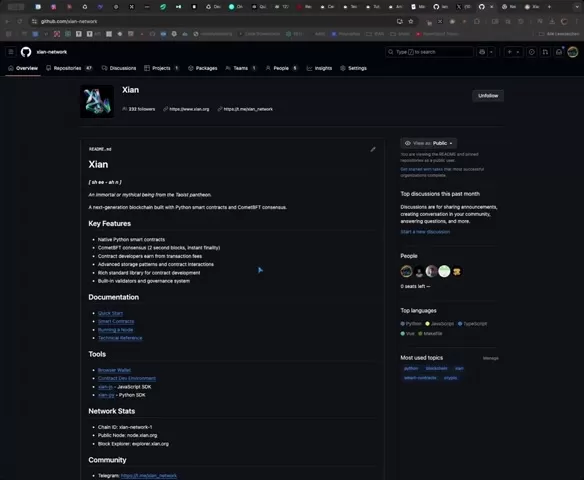
Task: Click the Xian organization avatar image
Action: [x=97, y=101]
